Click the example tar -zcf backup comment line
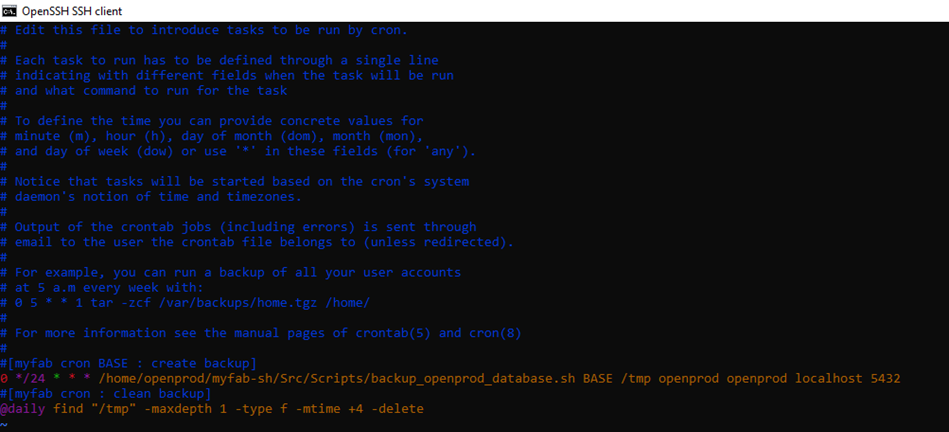 point(185,303)
